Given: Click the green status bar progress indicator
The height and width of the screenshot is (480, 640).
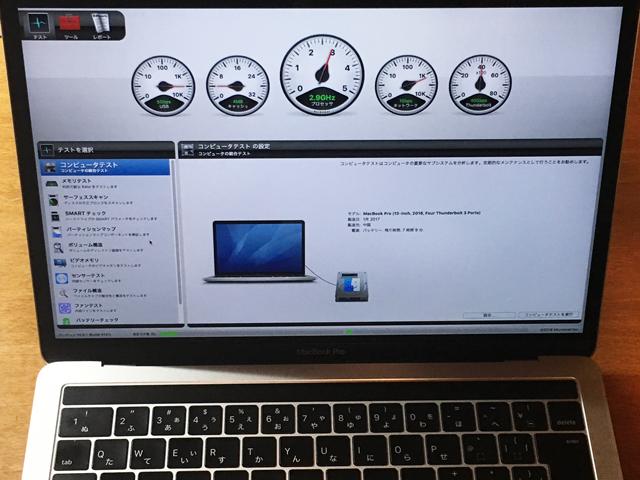Looking at the screenshot, I should pyautogui.click(x=169, y=334).
